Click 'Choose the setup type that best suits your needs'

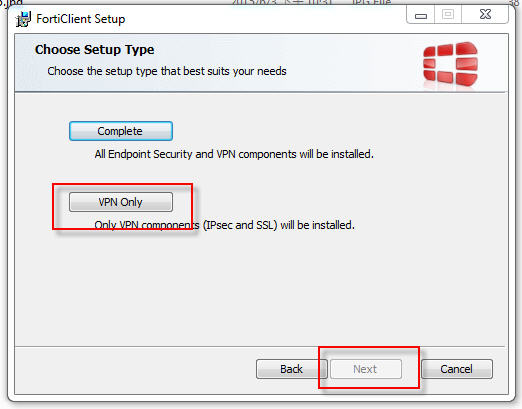pos(167,71)
